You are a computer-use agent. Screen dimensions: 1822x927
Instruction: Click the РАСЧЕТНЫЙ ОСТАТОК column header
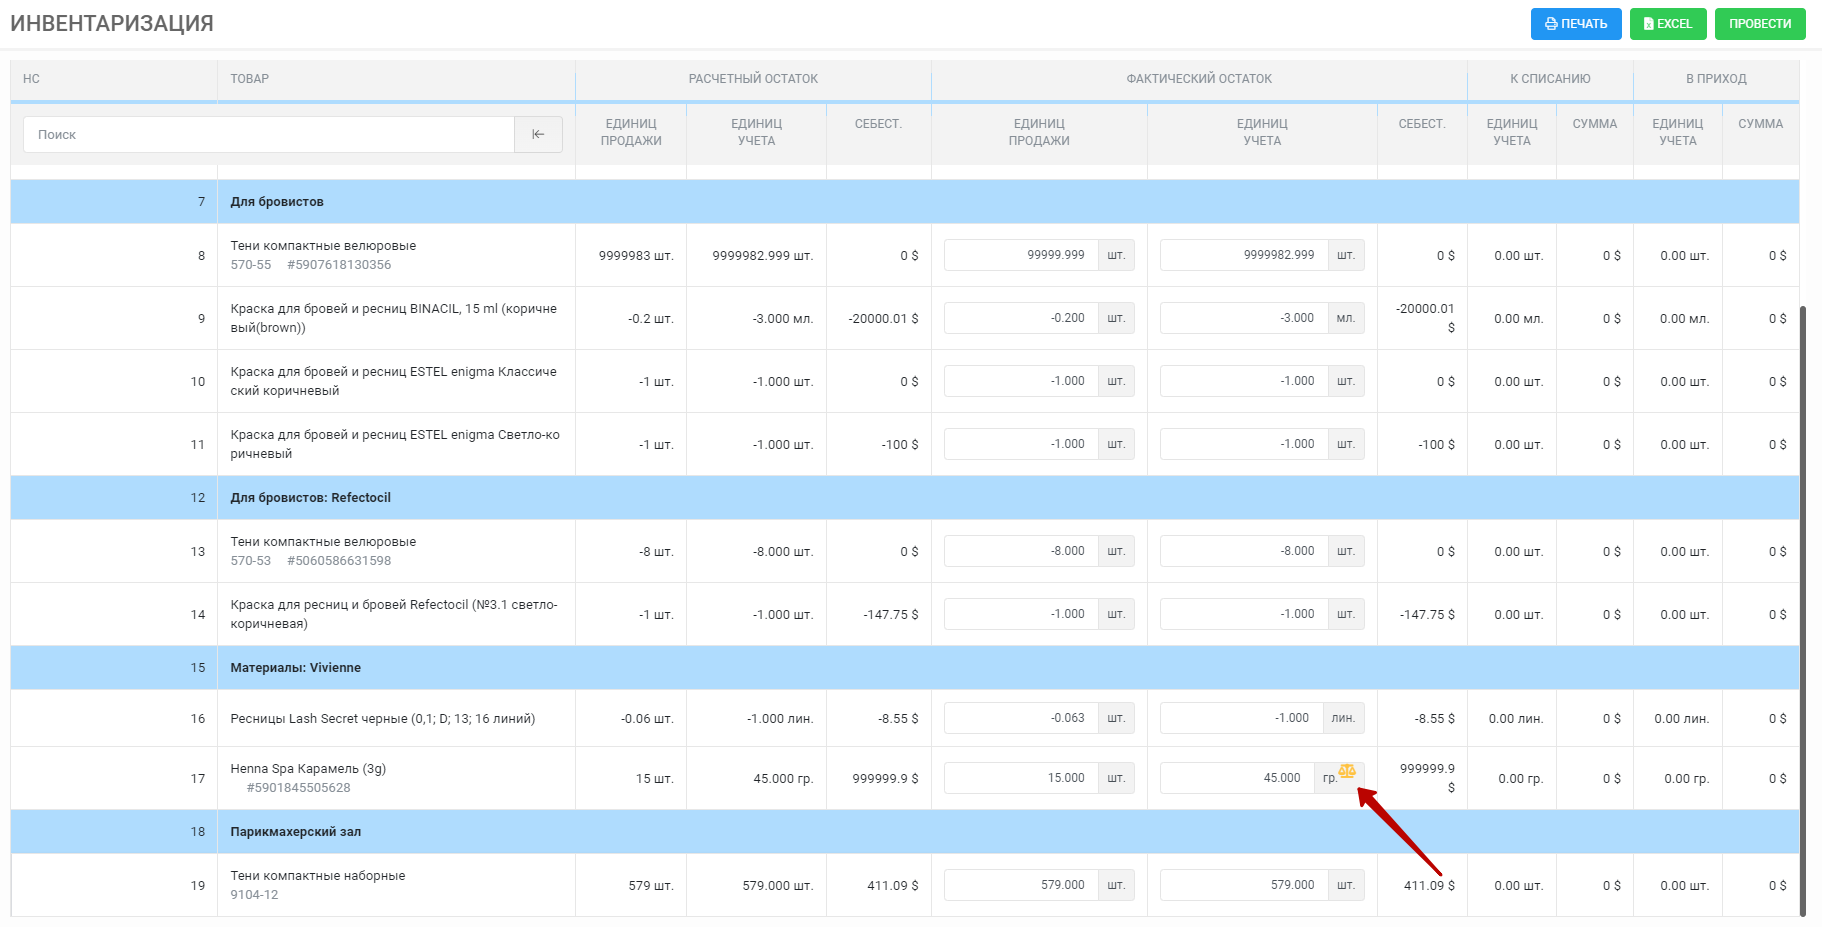[753, 79]
